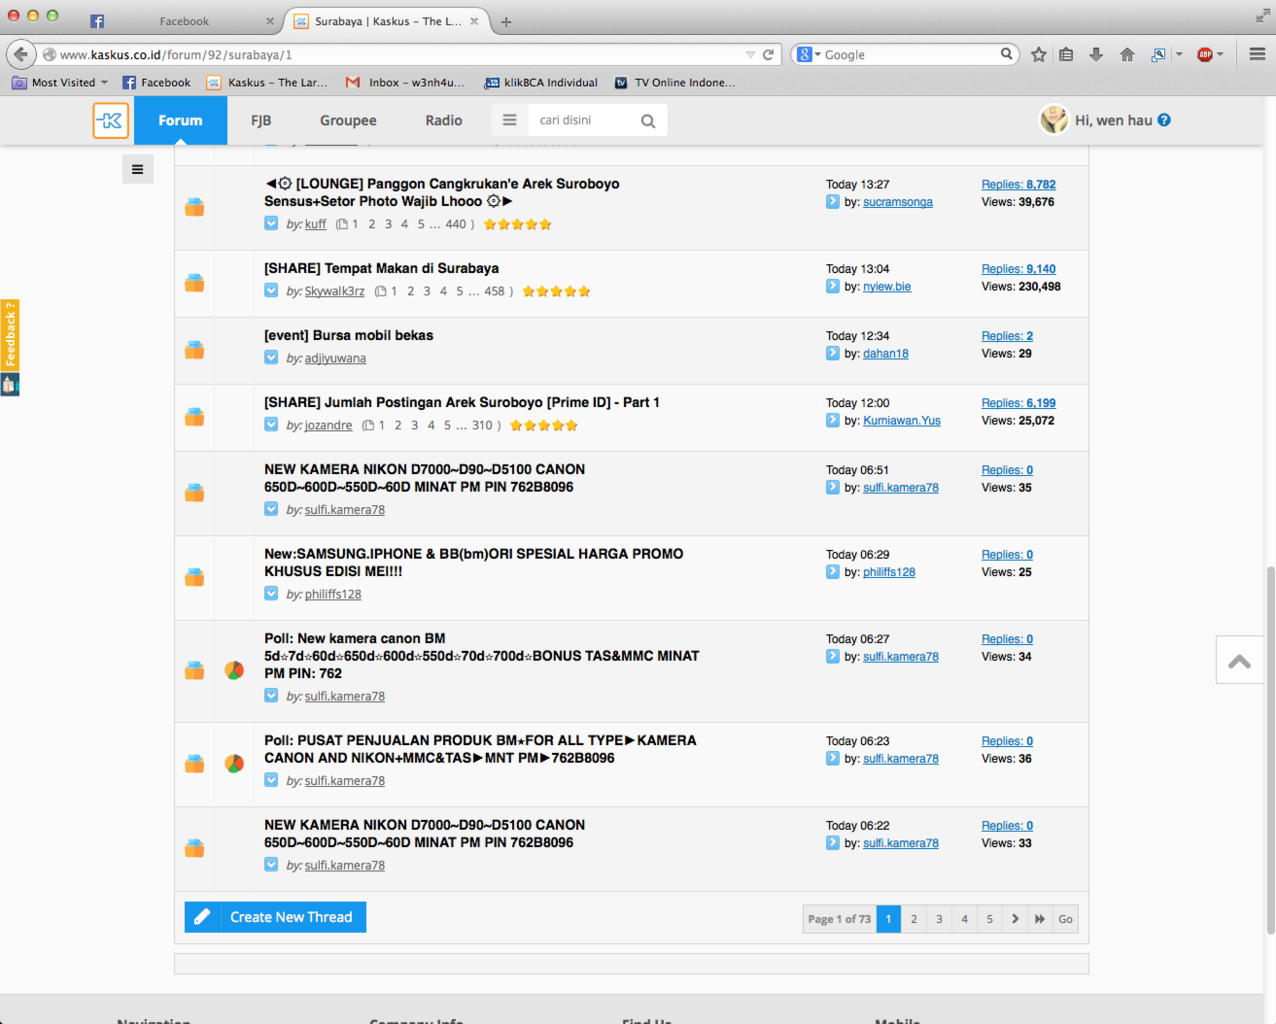This screenshot has width=1276, height=1024.
Task: Open the Most Visited bookmarks dropdown
Action: (x=60, y=83)
